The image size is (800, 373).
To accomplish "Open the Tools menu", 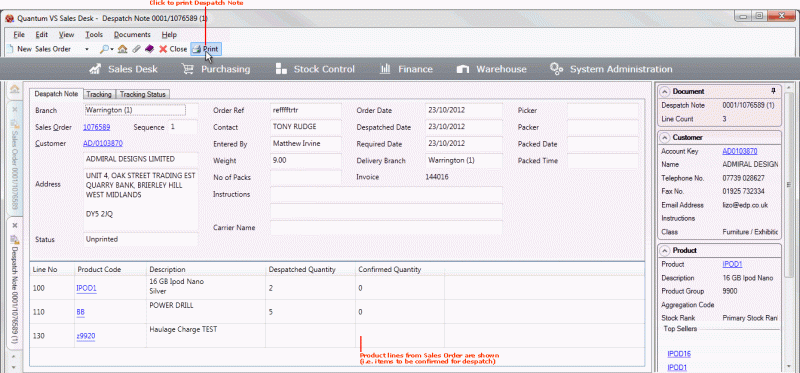I will (x=94, y=35).
